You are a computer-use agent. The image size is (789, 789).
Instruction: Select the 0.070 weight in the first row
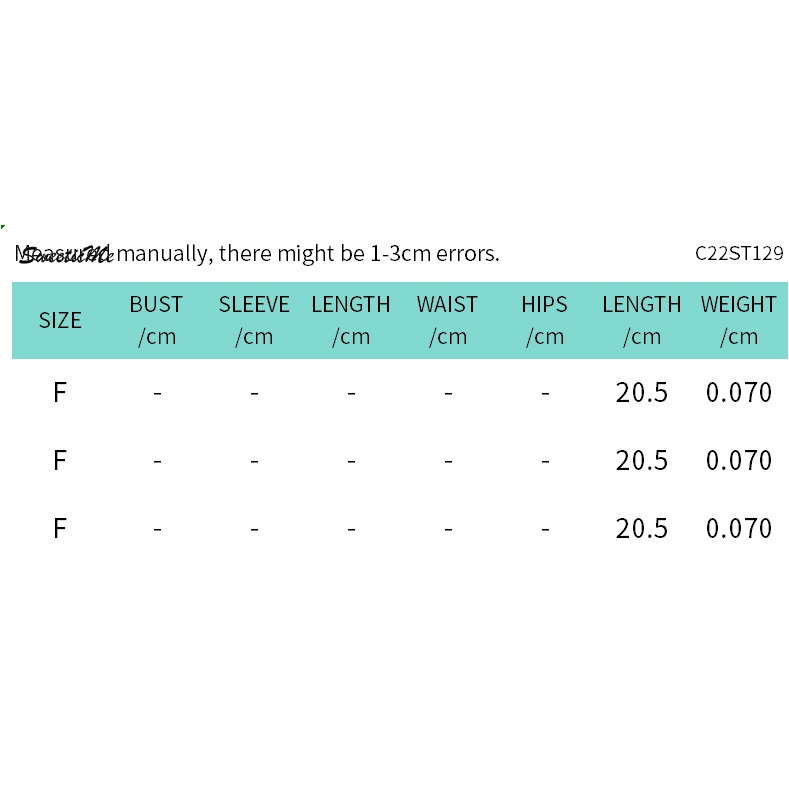click(738, 392)
